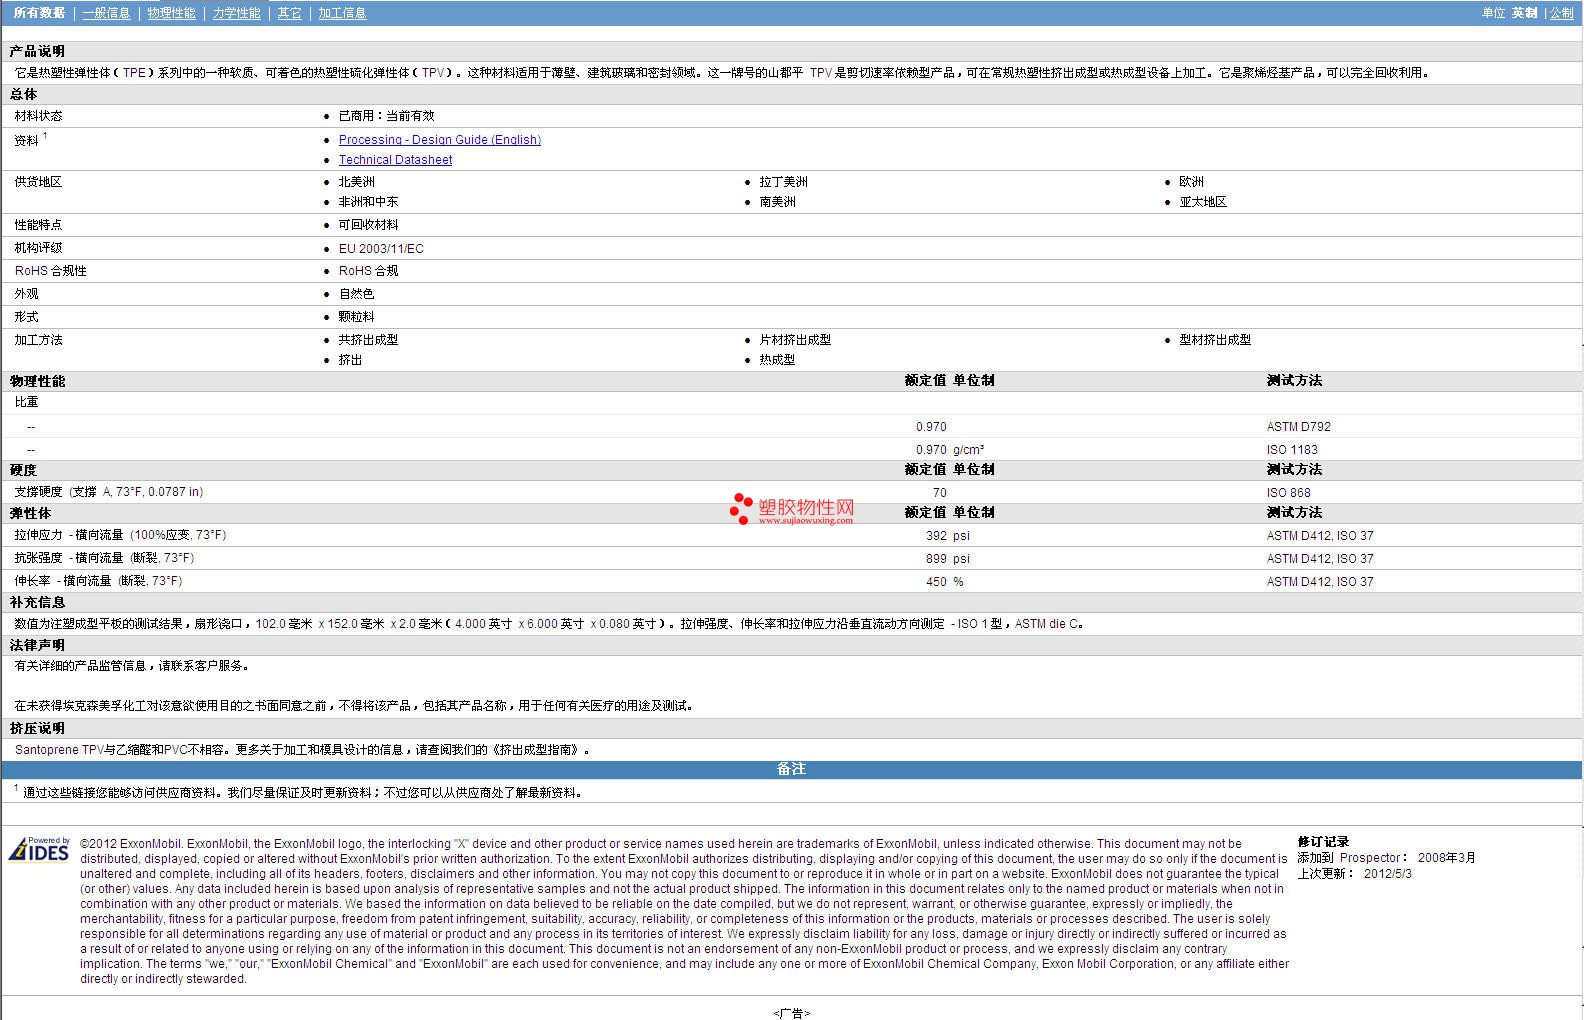
Task: Click the 补充信息 section header
Action: point(37,602)
